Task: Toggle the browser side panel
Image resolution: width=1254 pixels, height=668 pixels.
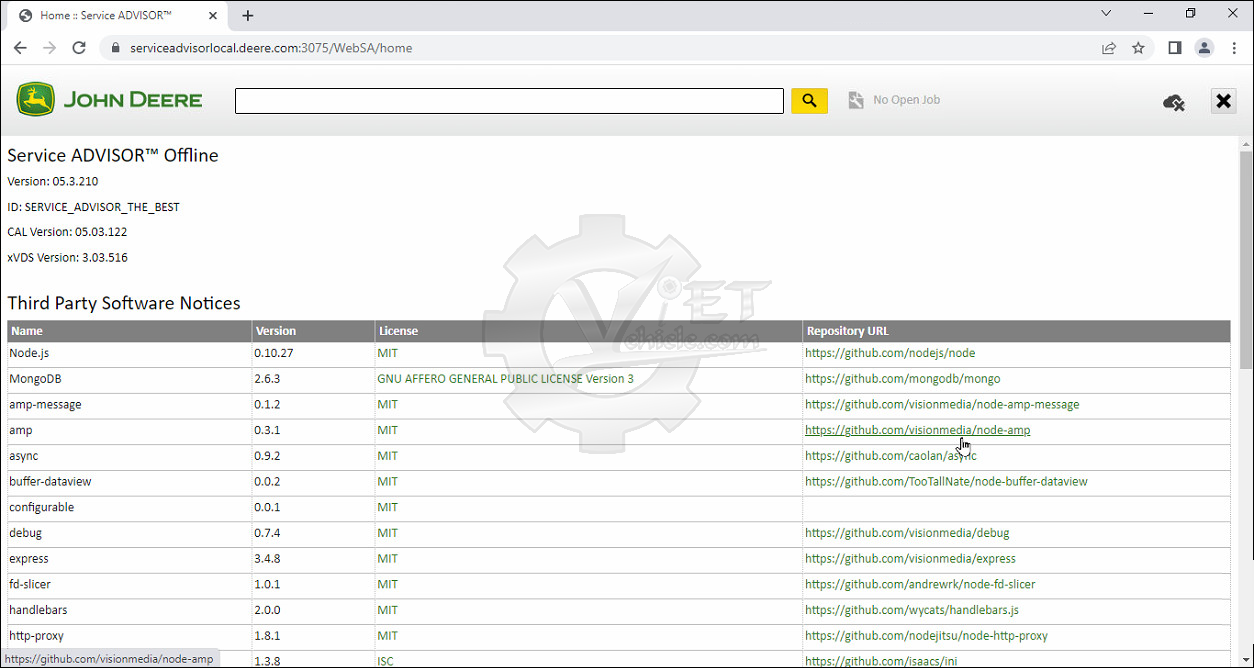Action: coord(1175,48)
